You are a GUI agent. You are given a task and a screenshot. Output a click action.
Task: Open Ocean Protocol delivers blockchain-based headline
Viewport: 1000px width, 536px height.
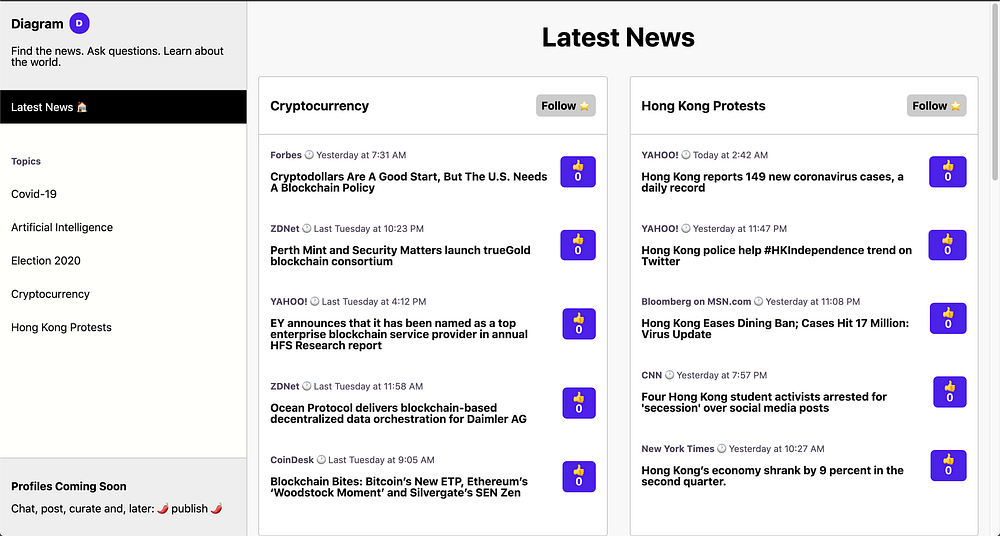pos(399,413)
